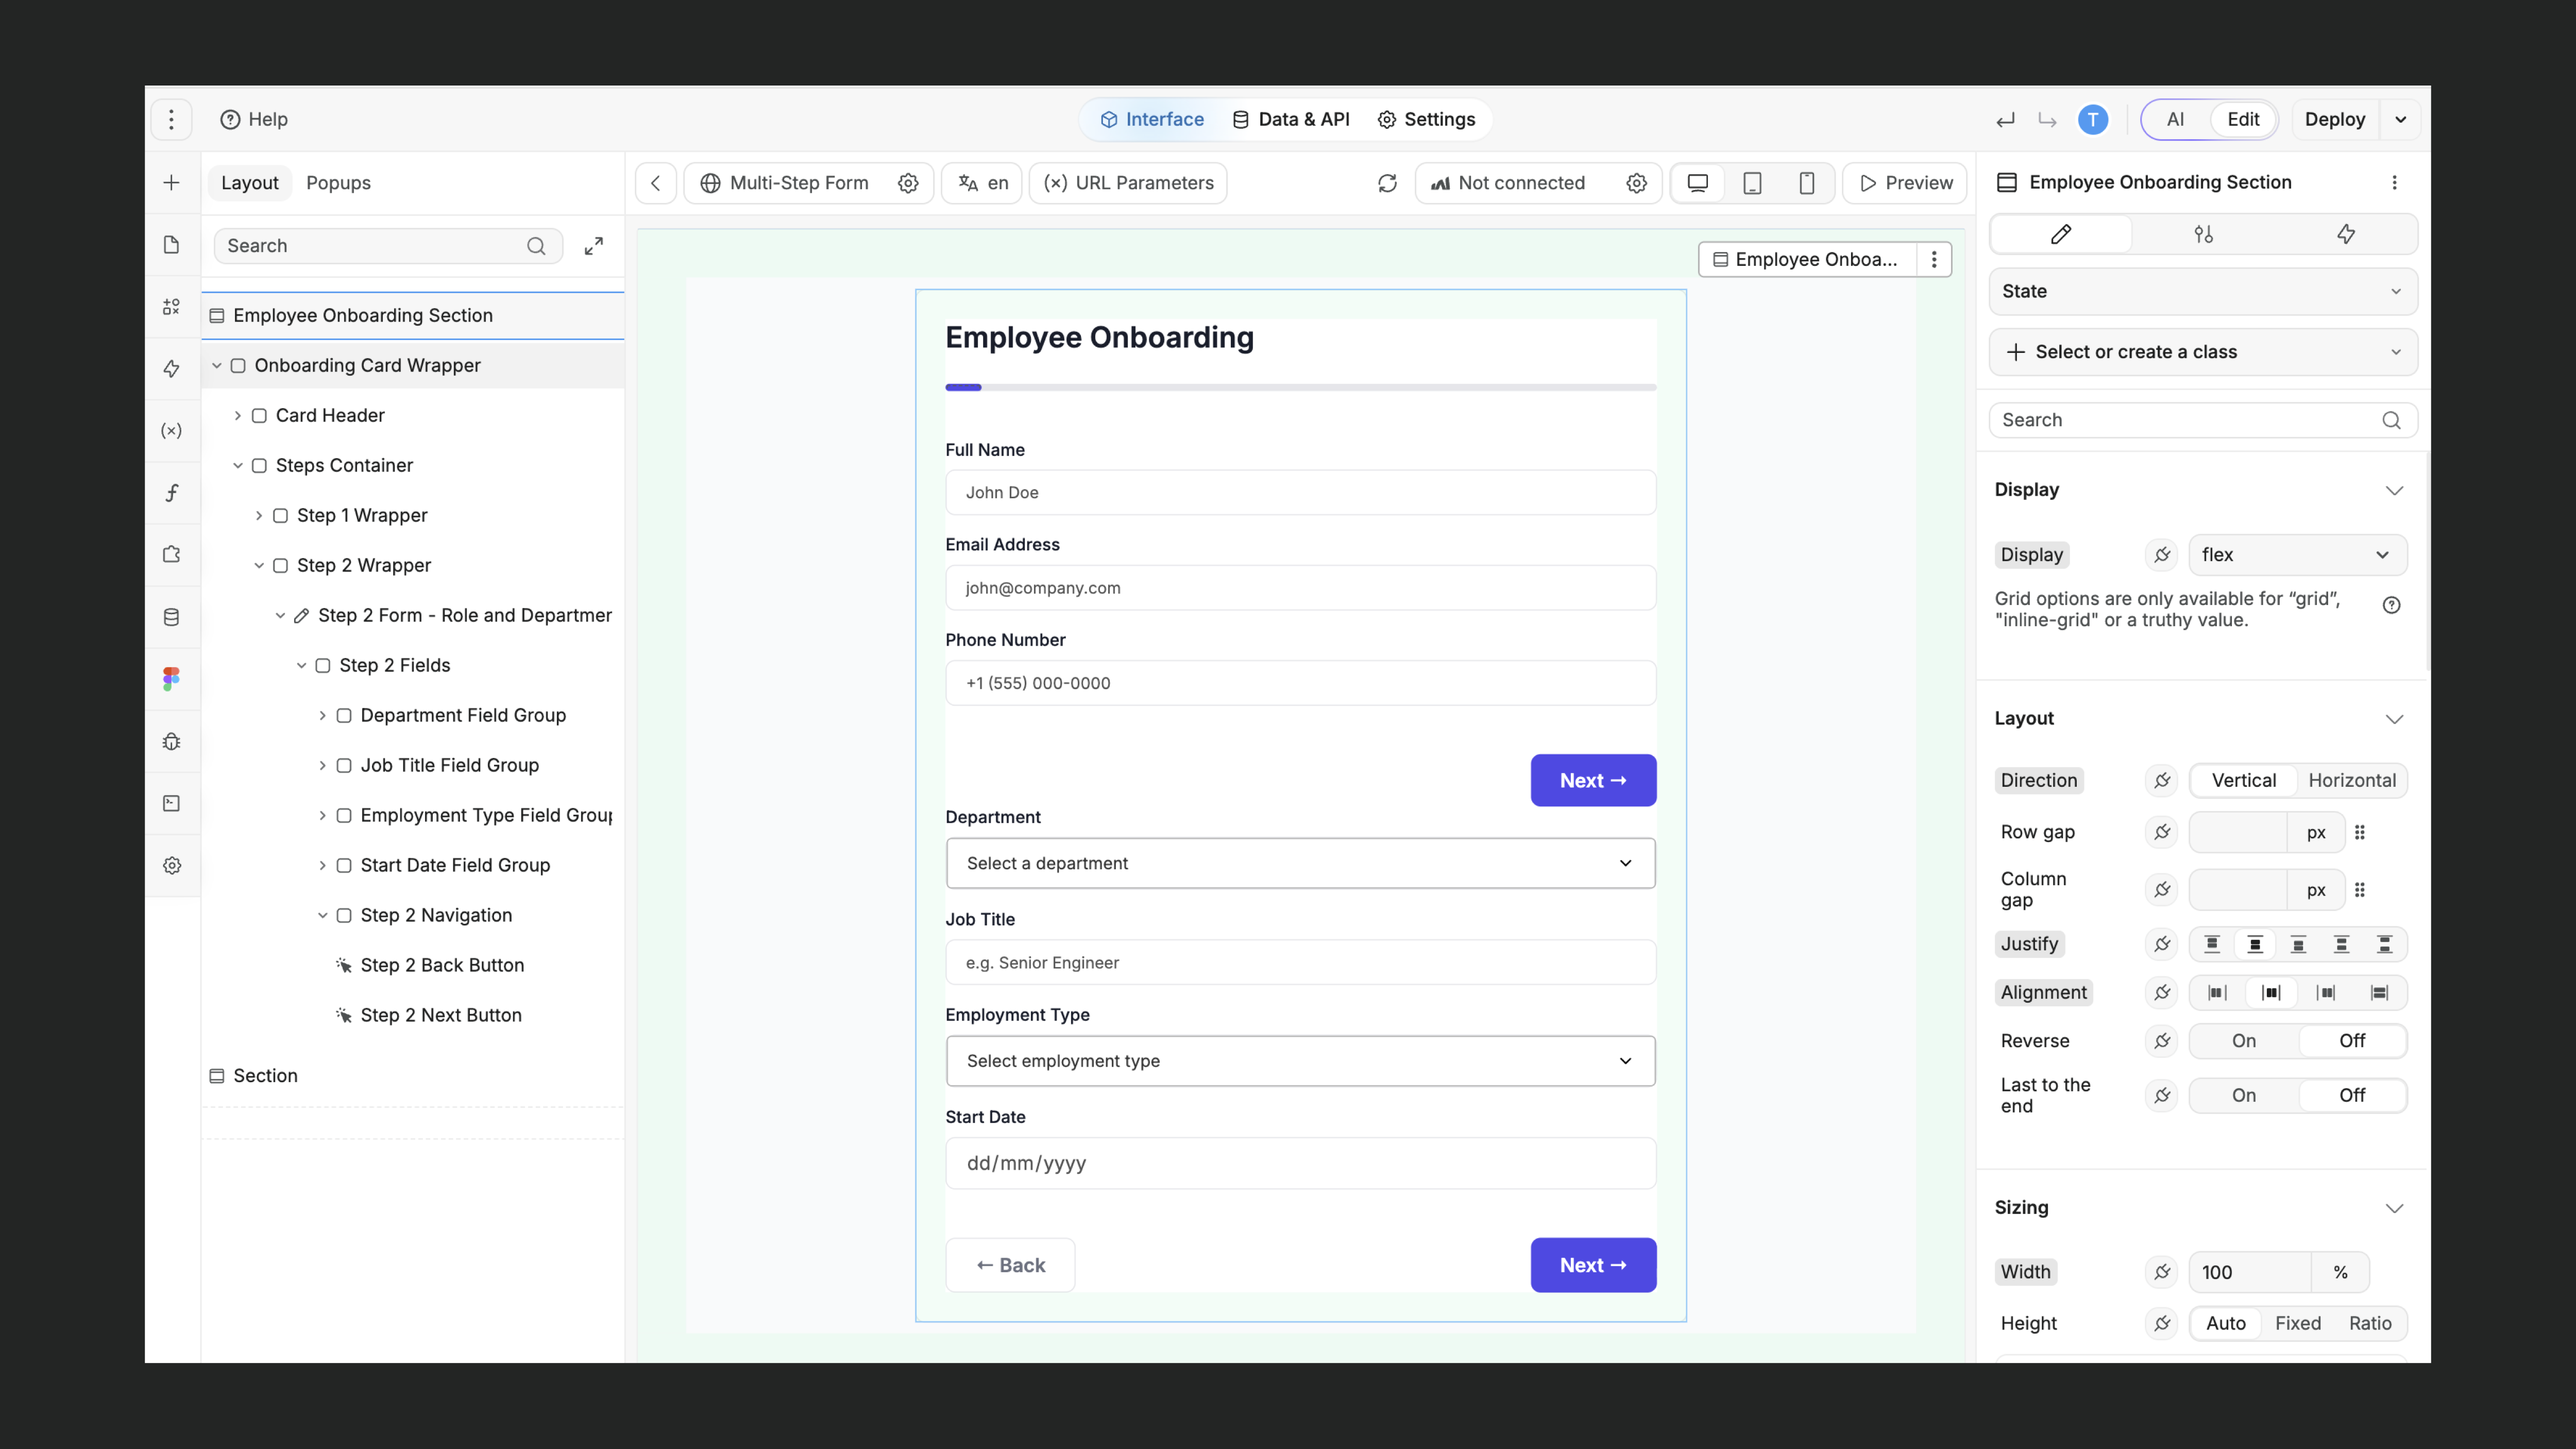
Task: Open the Display flex dropdown
Action: pyautogui.click(x=2296, y=555)
